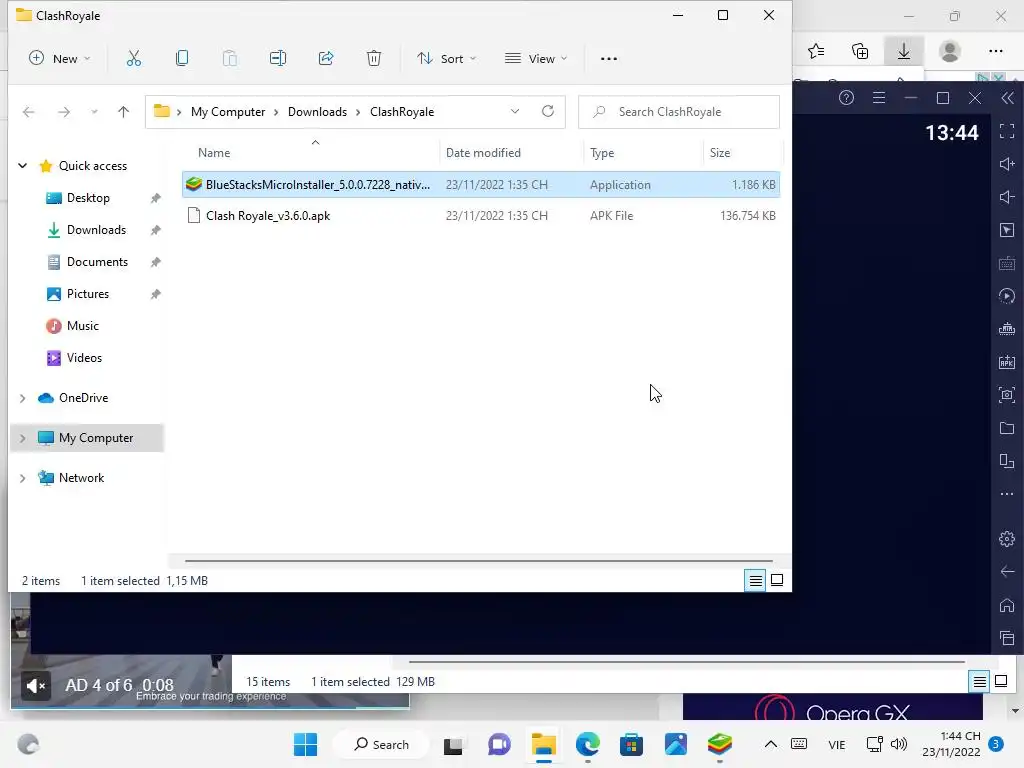Open Edge favorites star icon
The image size is (1024, 768).
pos(816,51)
